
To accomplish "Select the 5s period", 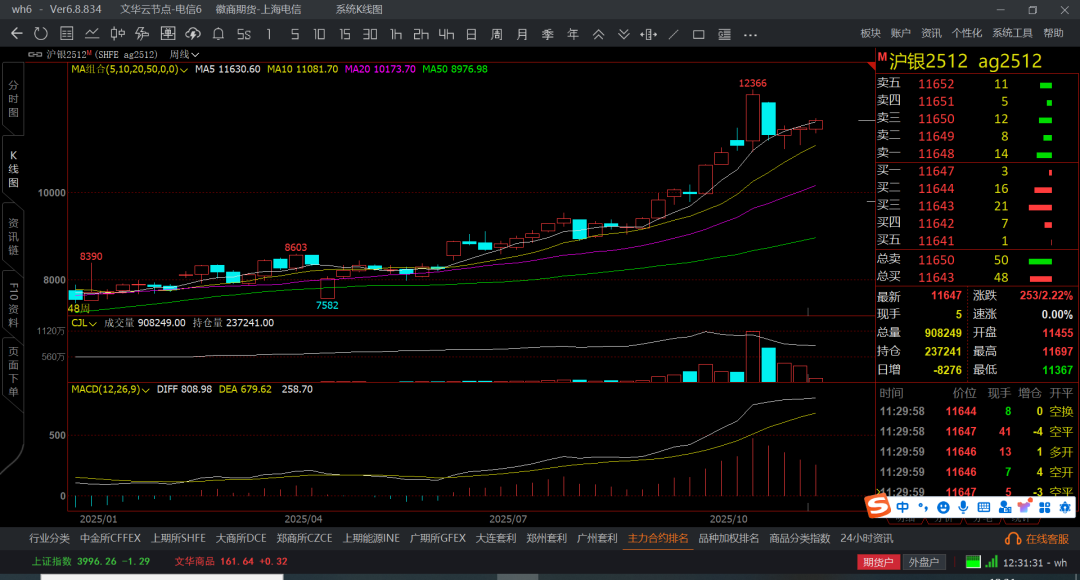I will click(x=244, y=34).
